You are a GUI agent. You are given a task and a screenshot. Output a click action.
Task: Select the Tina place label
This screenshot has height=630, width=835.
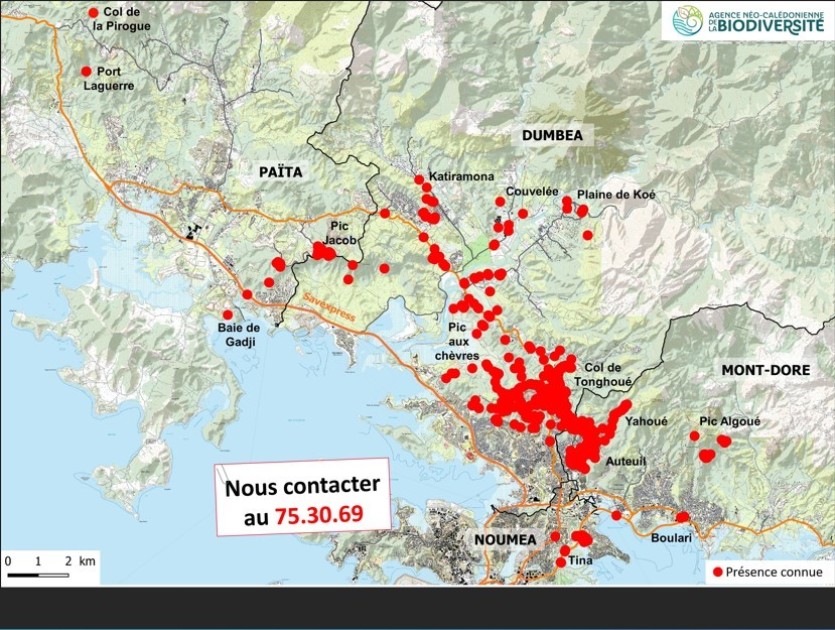pos(580,561)
